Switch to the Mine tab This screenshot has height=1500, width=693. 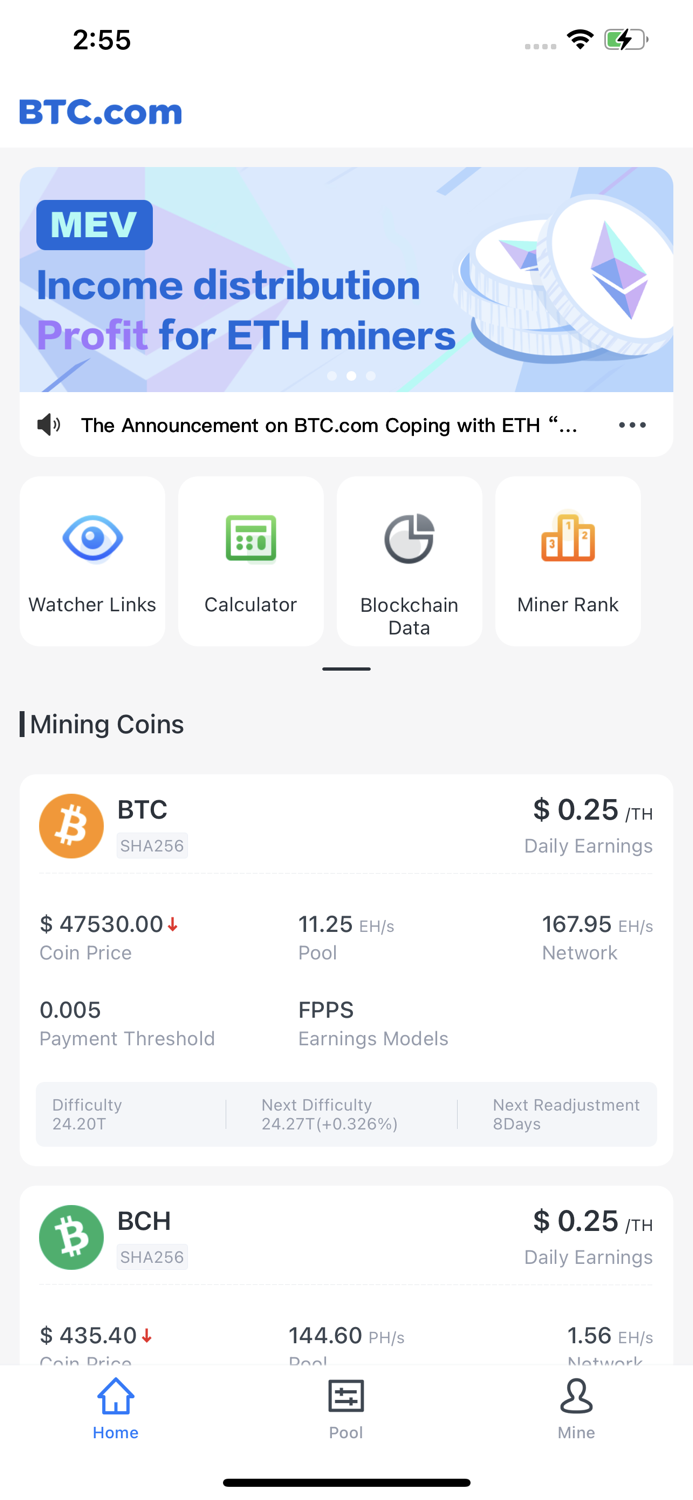pyautogui.click(x=576, y=1407)
